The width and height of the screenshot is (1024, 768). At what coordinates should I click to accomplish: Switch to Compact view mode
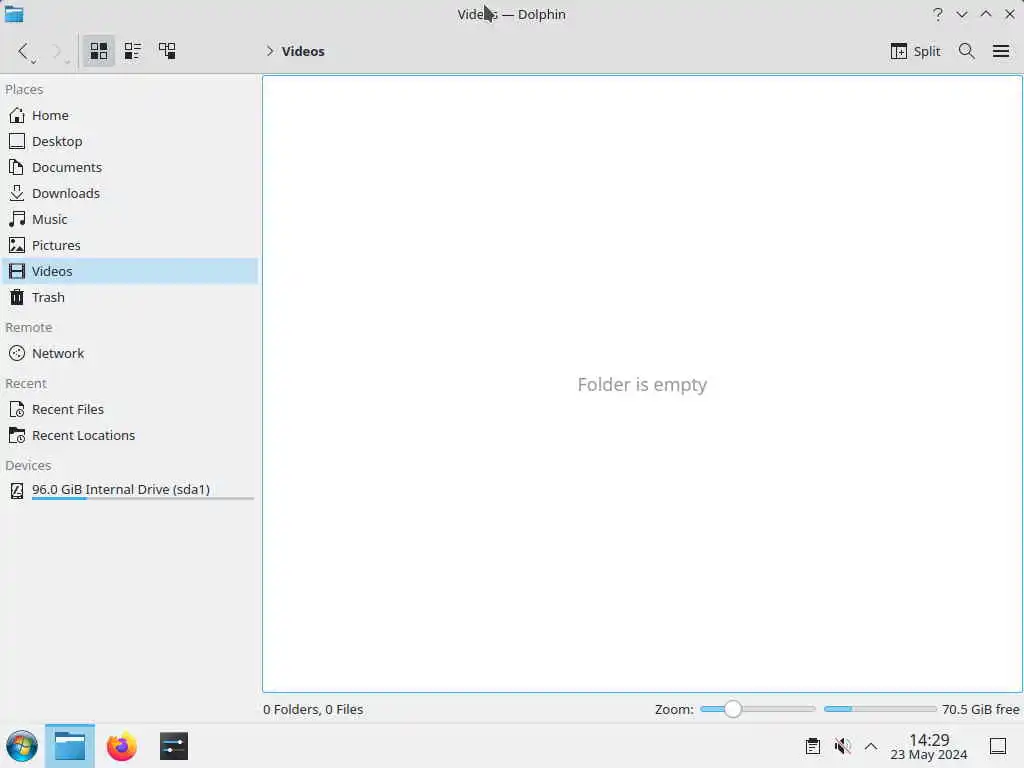pyautogui.click(x=133, y=51)
